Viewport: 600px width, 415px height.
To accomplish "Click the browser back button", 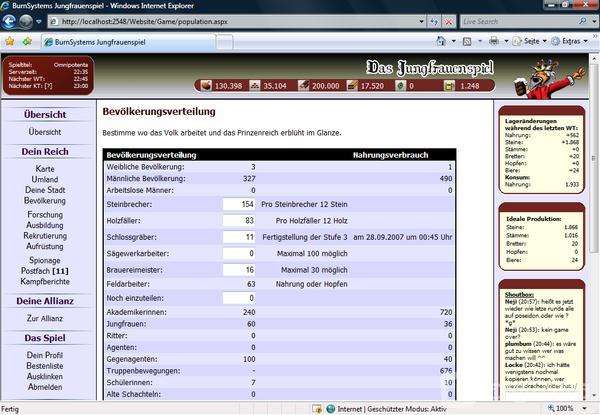I will [x=11, y=20].
